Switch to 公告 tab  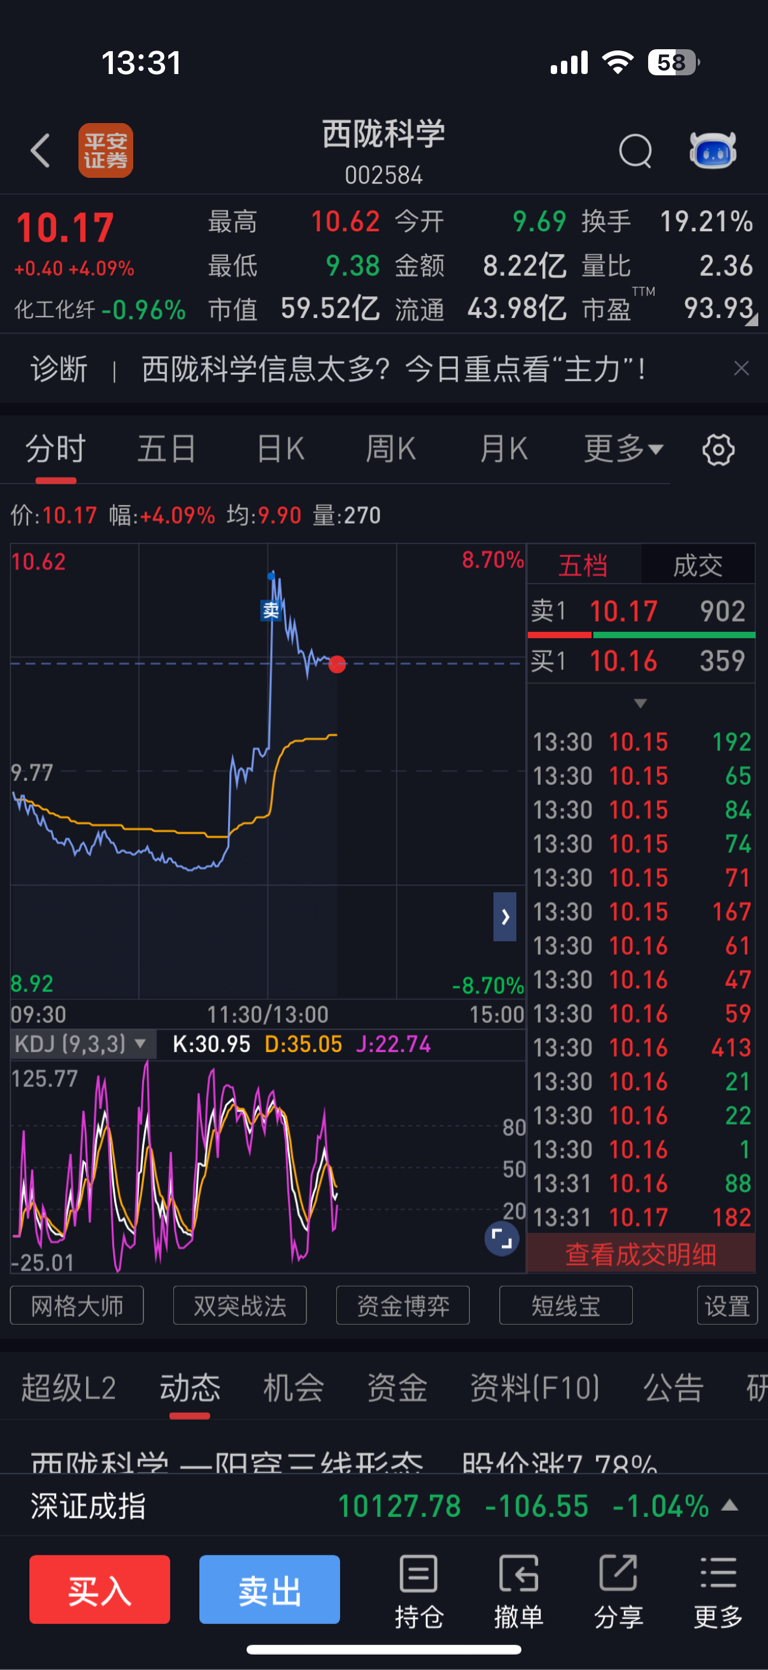[x=673, y=1388]
